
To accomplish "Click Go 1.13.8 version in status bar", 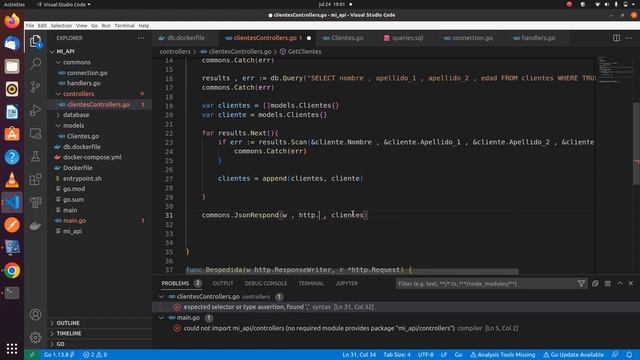I will (59, 355).
